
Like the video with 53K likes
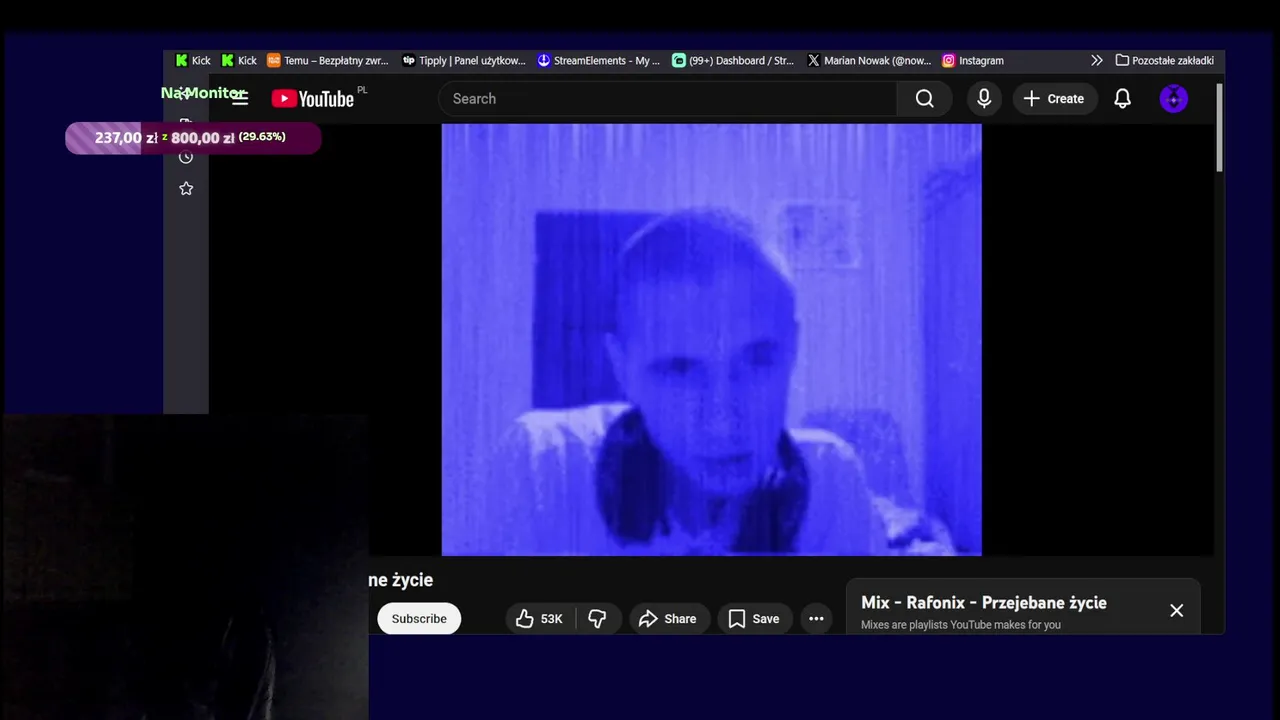(539, 619)
